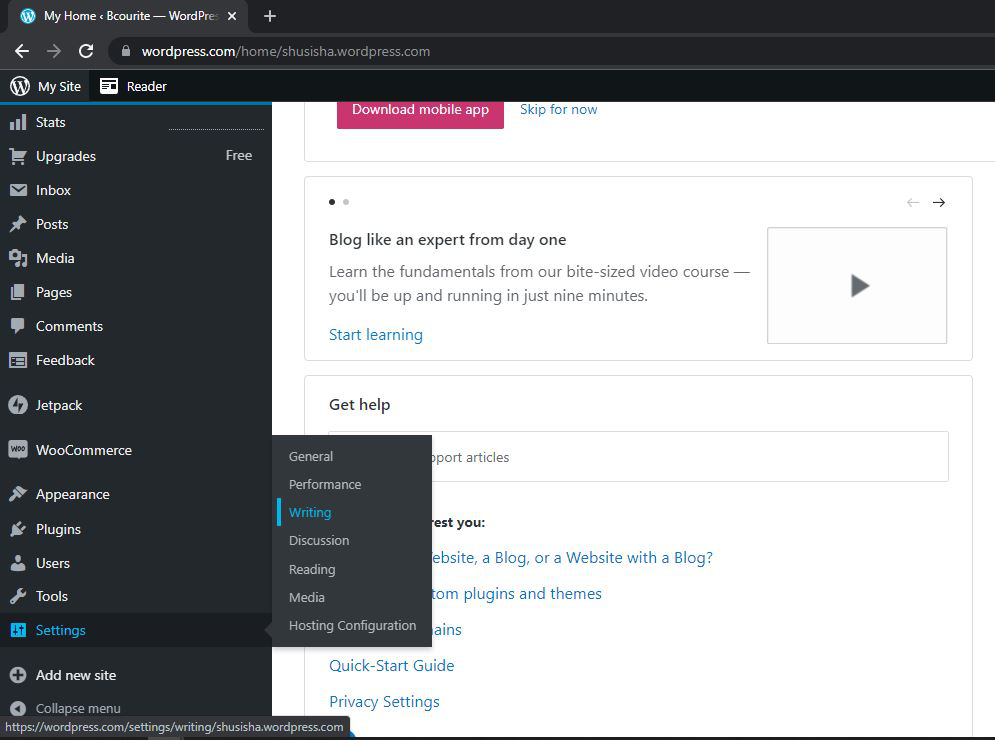Image resolution: width=995 pixels, height=740 pixels.
Task: Click the Add new site plus icon
Action: pyautogui.click(x=18, y=675)
